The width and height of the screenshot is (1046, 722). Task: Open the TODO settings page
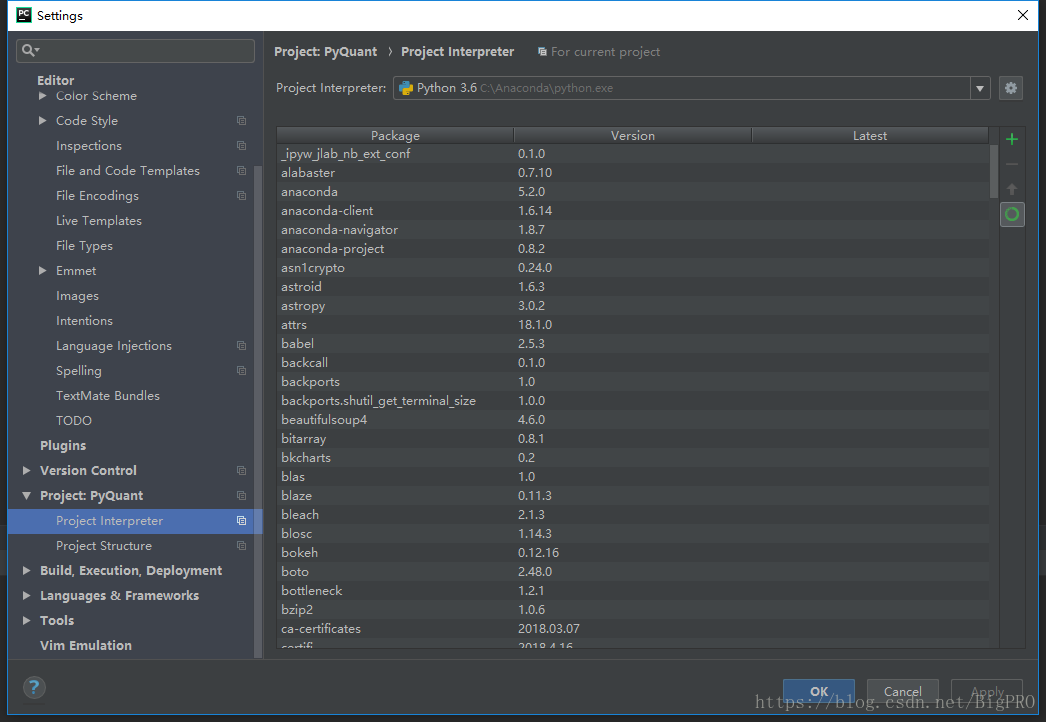pyautogui.click(x=74, y=420)
